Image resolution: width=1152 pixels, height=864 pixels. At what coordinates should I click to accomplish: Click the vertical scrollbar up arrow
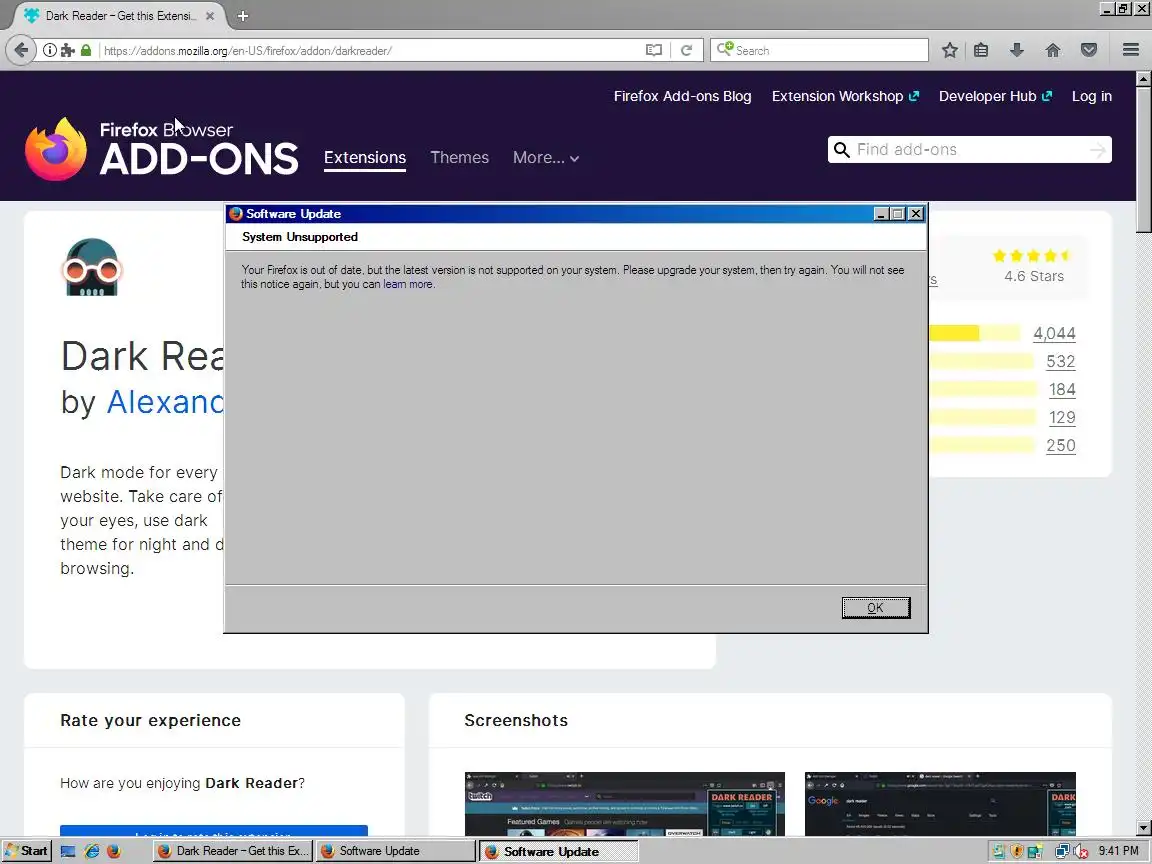click(1143, 78)
